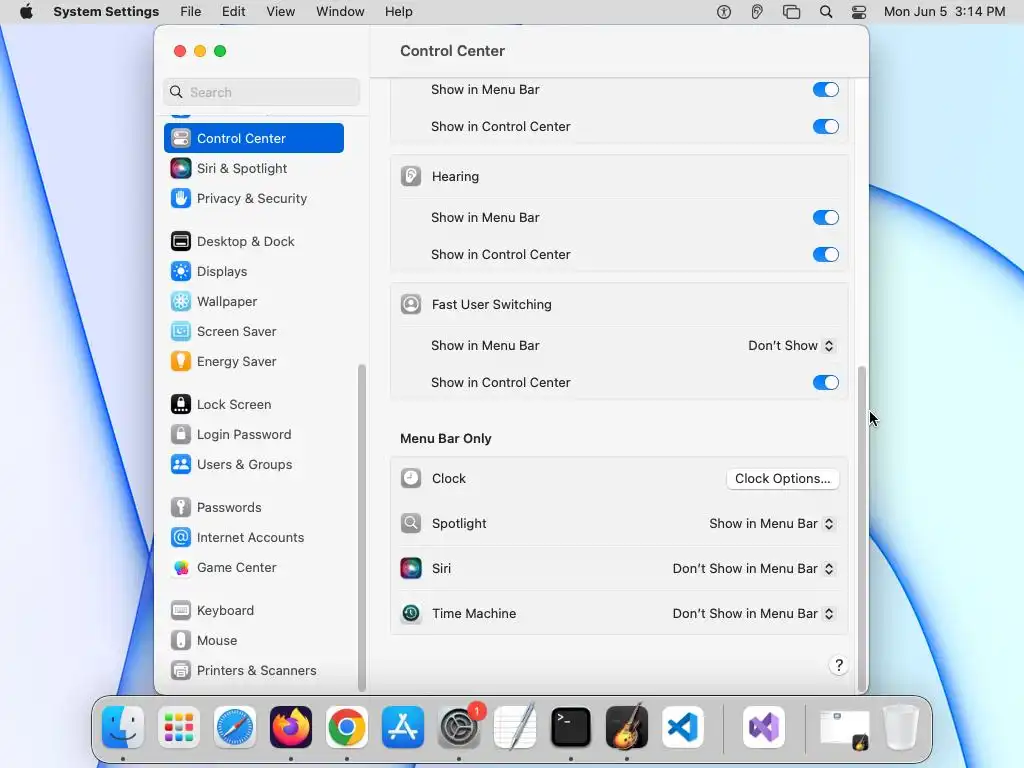Viewport: 1024px width, 768px height.
Task: Click the Clock Options button
Action: pyautogui.click(x=782, y=479)
